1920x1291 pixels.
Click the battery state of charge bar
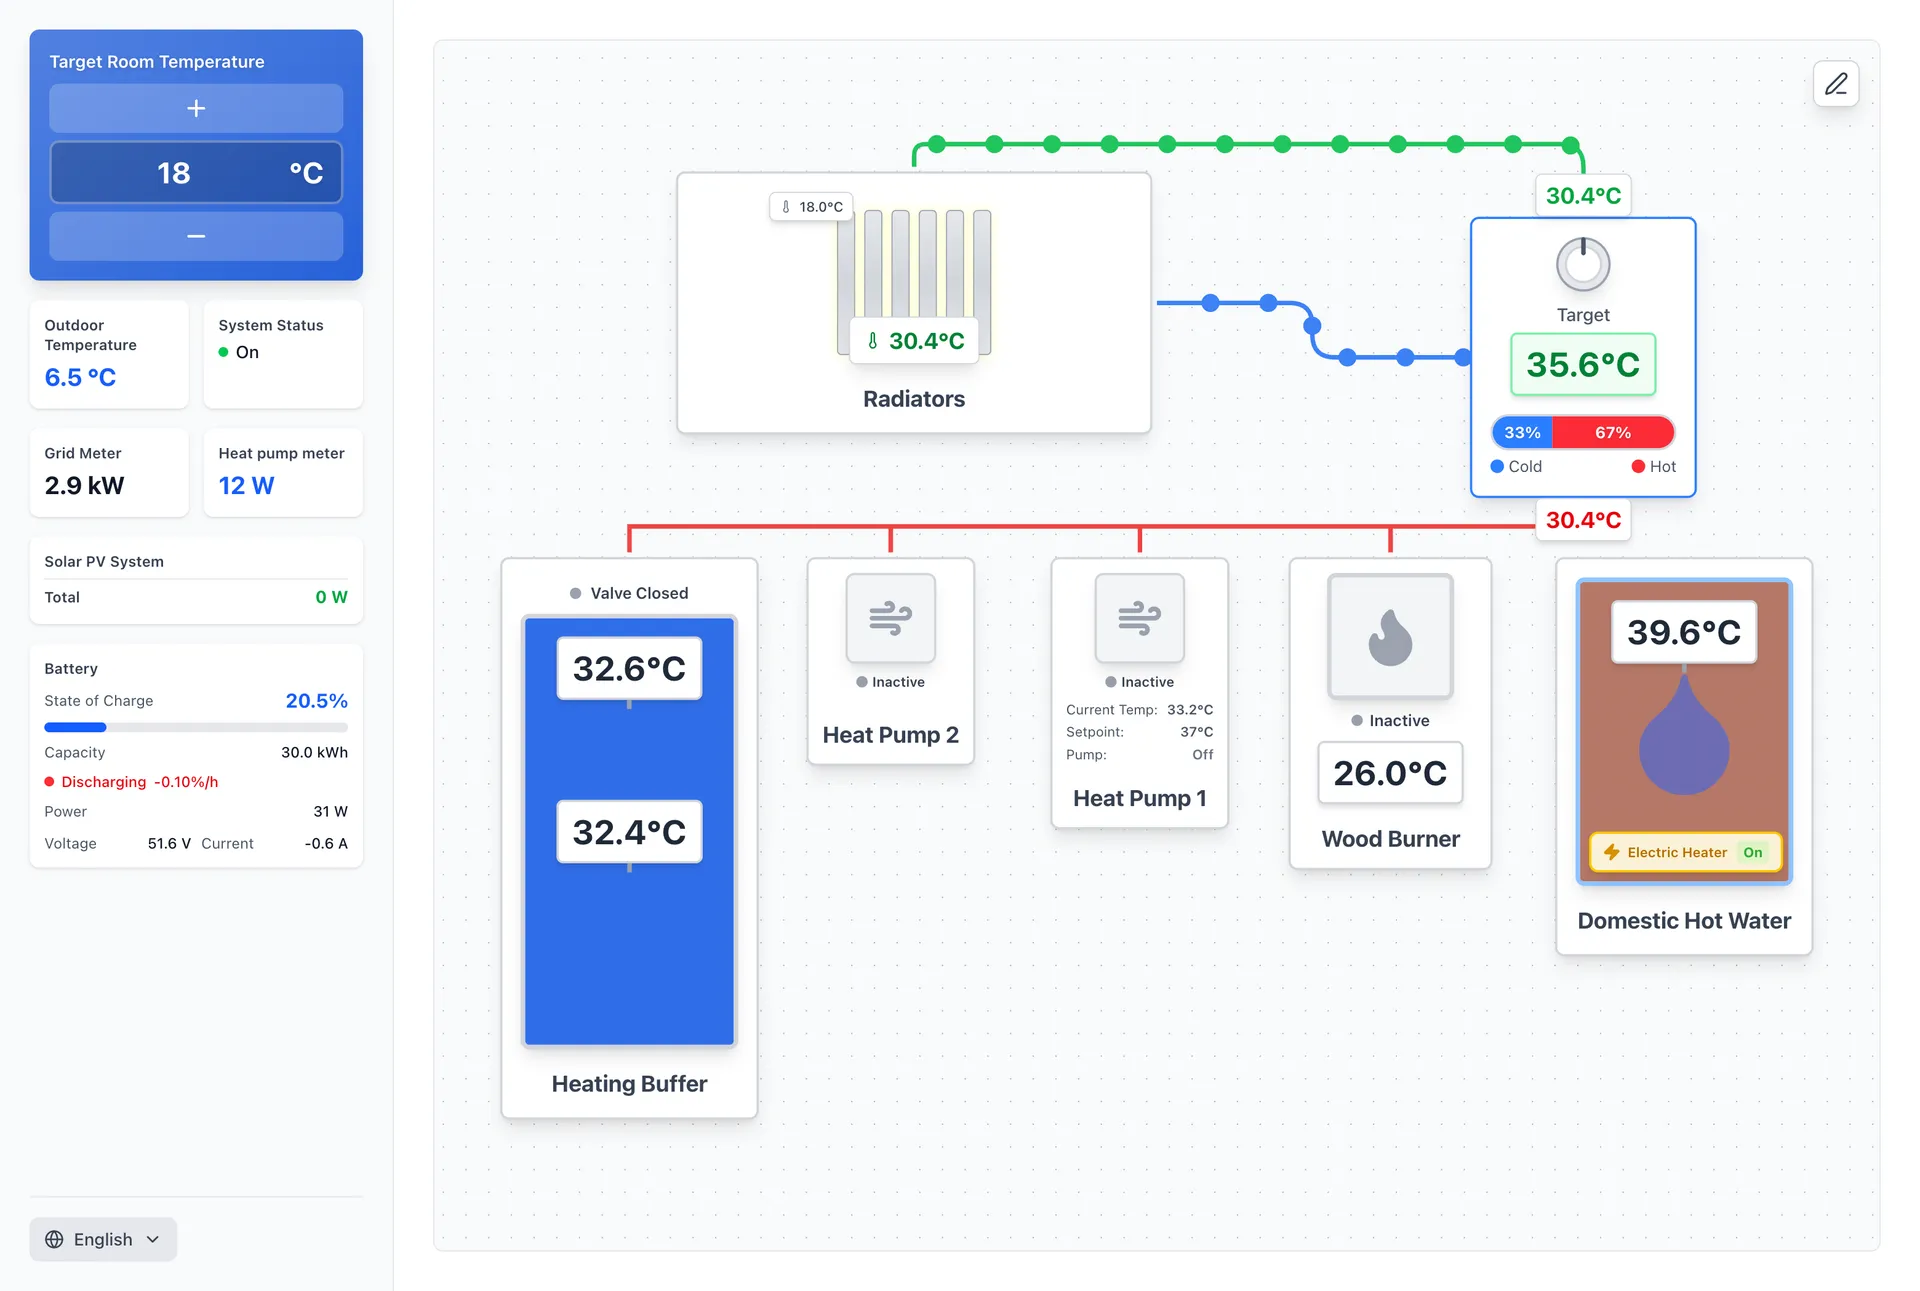tap(196, 727)
